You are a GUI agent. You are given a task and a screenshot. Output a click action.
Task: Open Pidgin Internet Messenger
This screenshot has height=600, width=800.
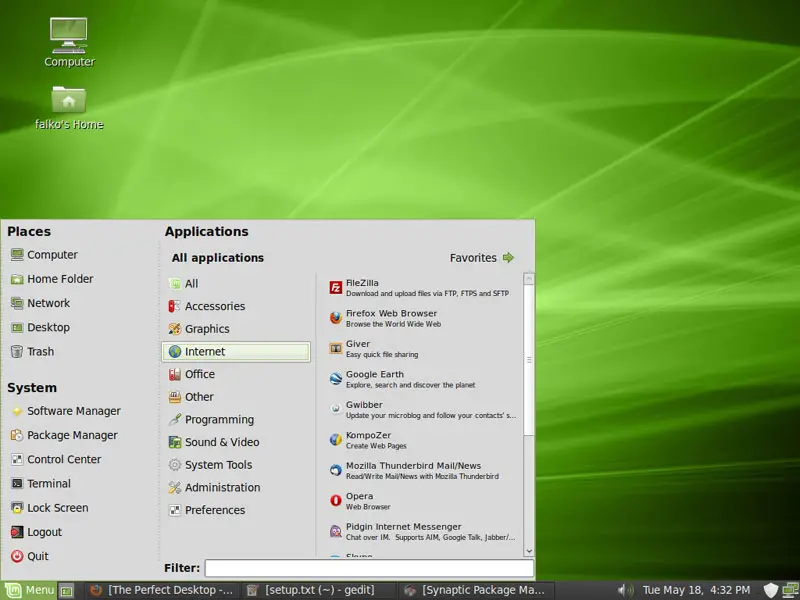[x=422, y=532]
